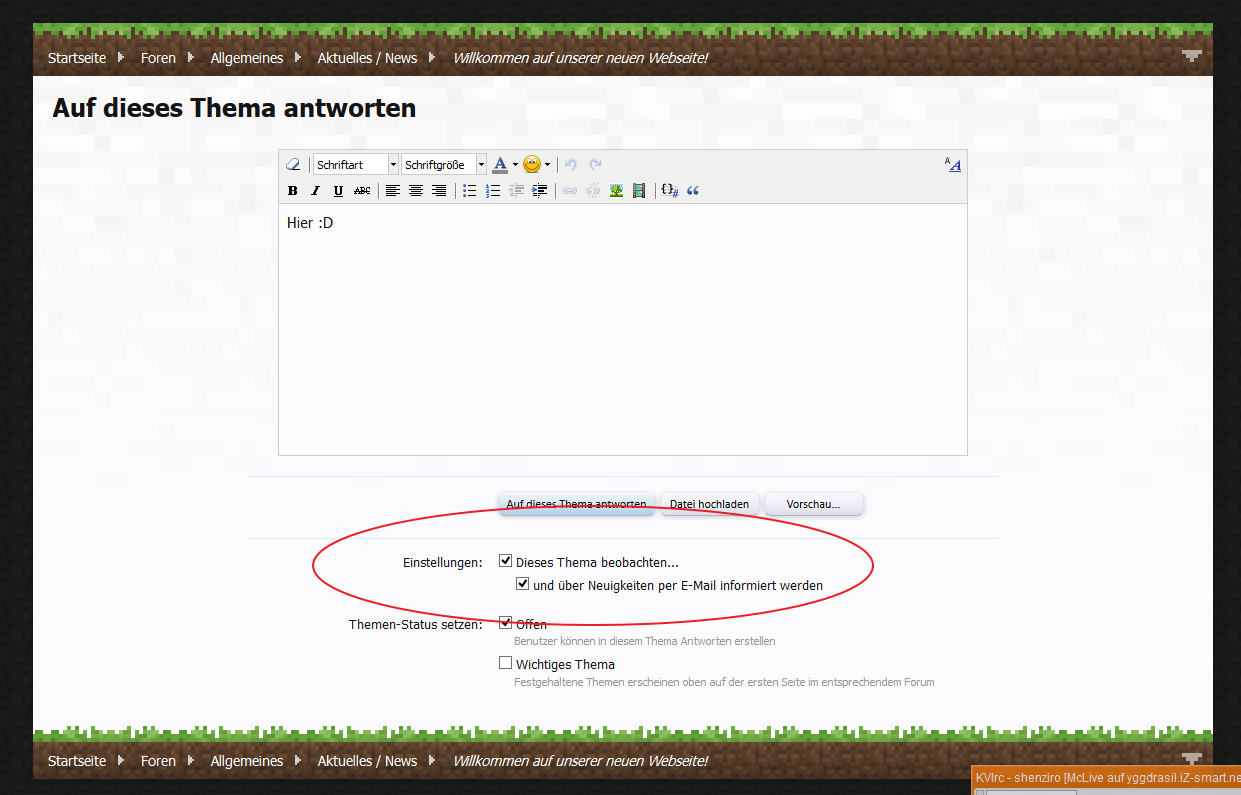Toggle italic formatting
Screen dimensions: 1241x795
point(315,191)
